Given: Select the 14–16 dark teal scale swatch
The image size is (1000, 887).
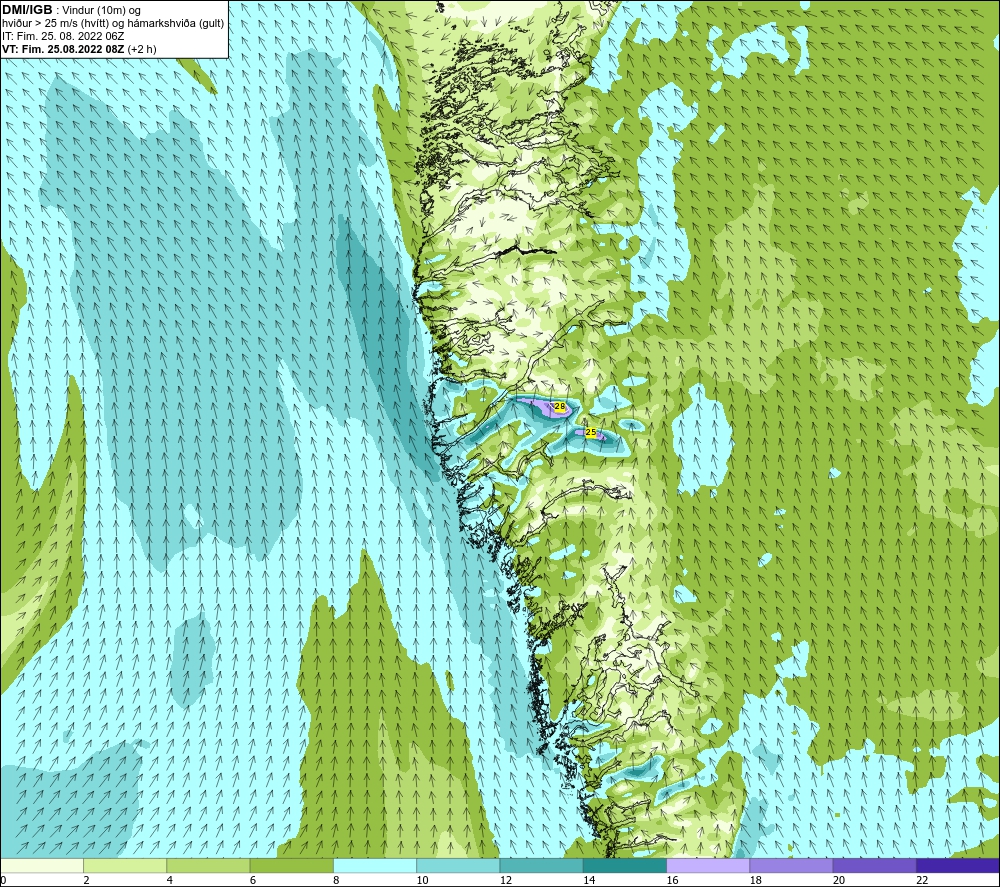Looking at the screenshot, I should pyautogui.click(x=624, y=865).
